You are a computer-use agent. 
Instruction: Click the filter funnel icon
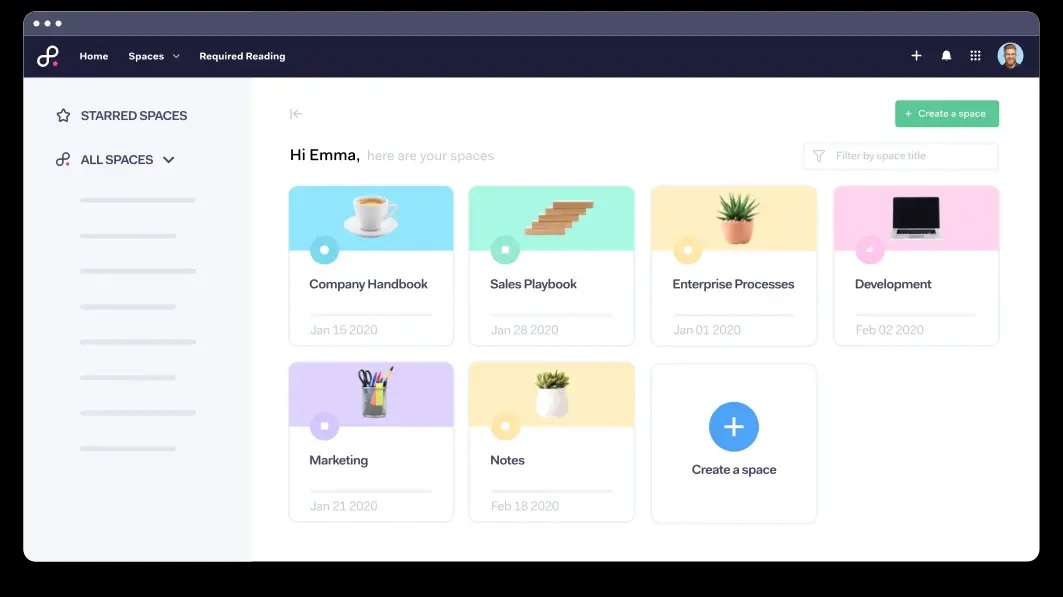[819, 156]
